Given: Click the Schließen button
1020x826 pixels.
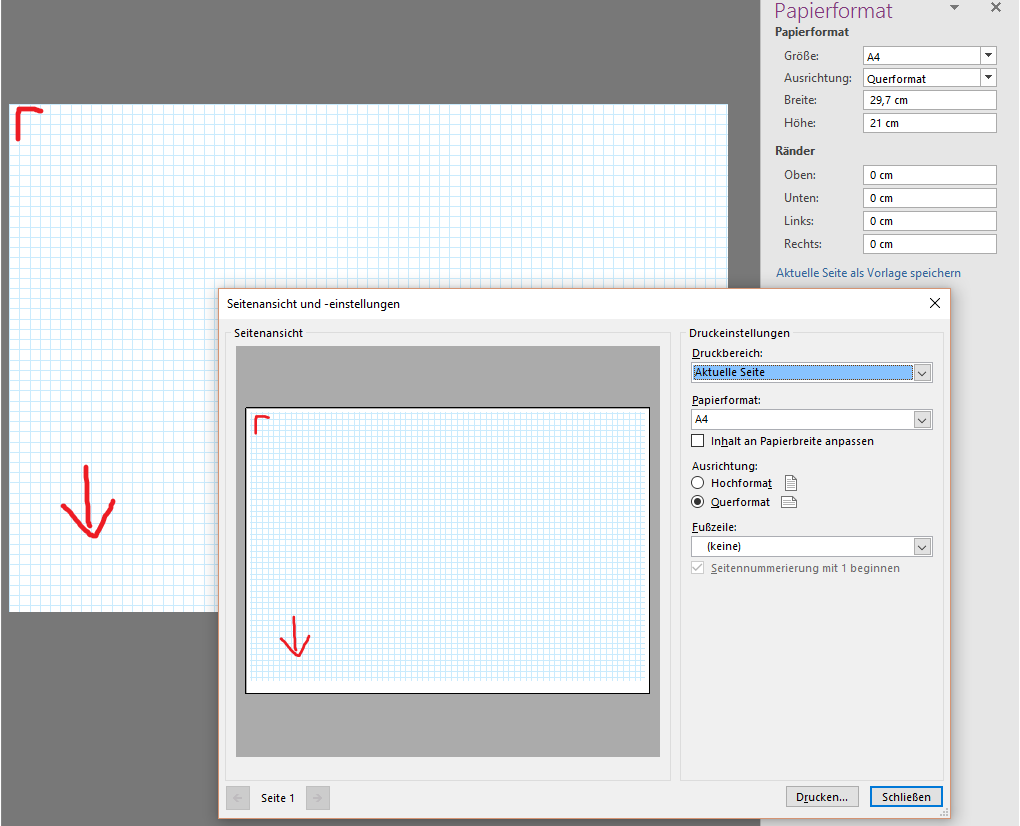Looking at the screenshot, I should [x=906, y=797].
